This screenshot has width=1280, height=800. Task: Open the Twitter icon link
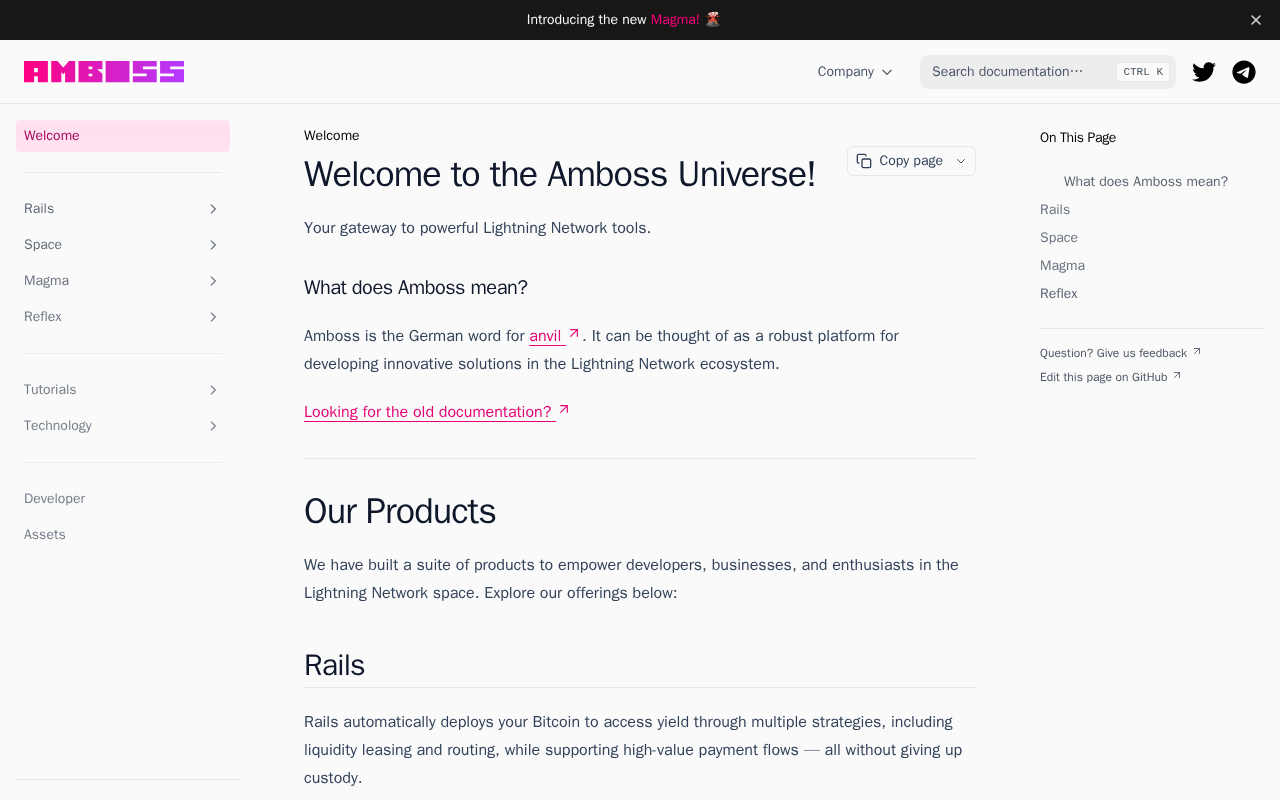click(1204, 72)
